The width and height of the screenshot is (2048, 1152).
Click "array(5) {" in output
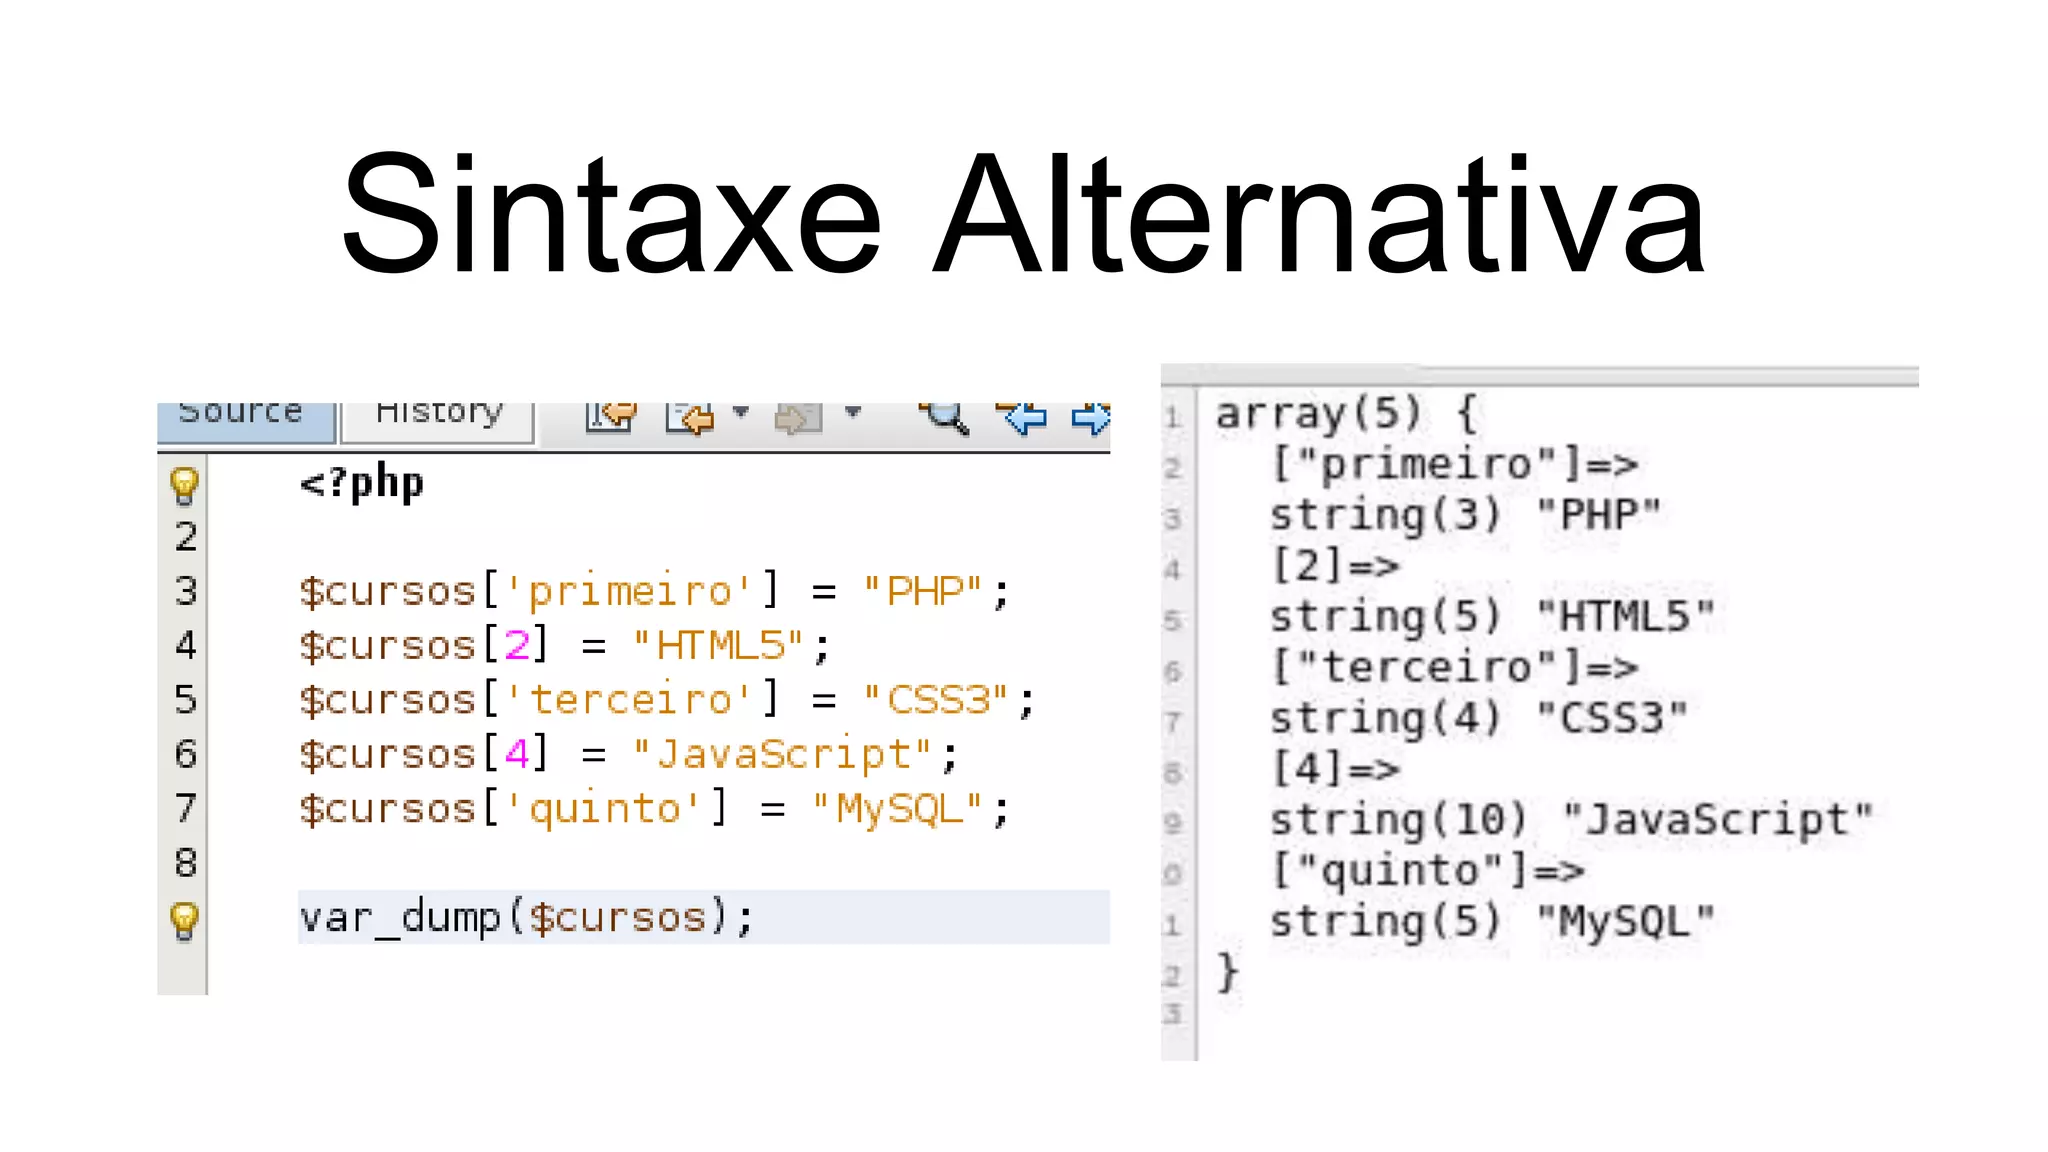(x=1347, y=413)
